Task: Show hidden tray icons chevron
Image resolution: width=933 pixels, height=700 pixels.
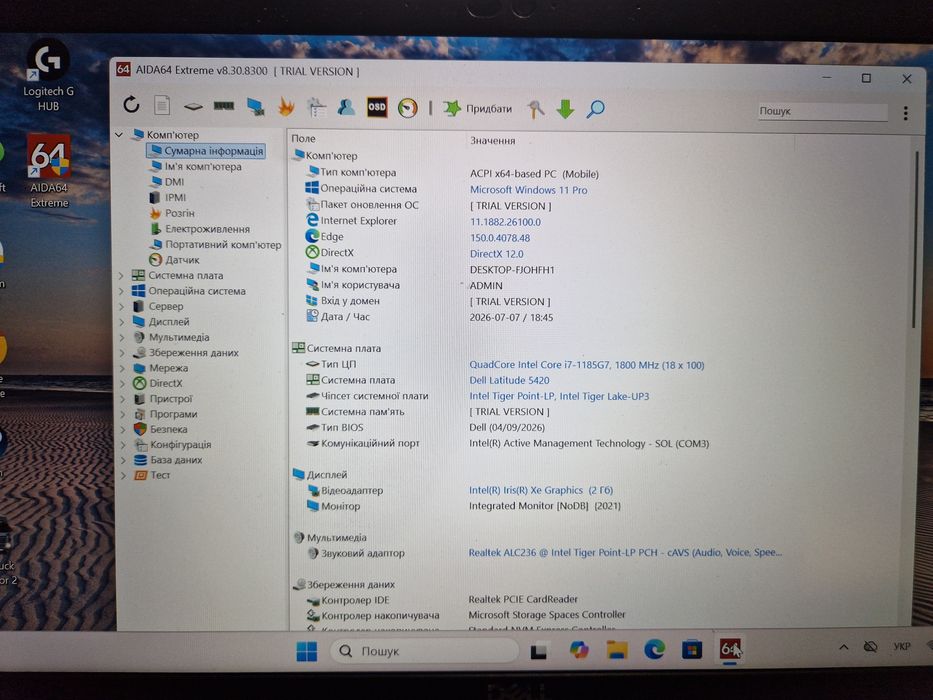Action: pos(844,647)
